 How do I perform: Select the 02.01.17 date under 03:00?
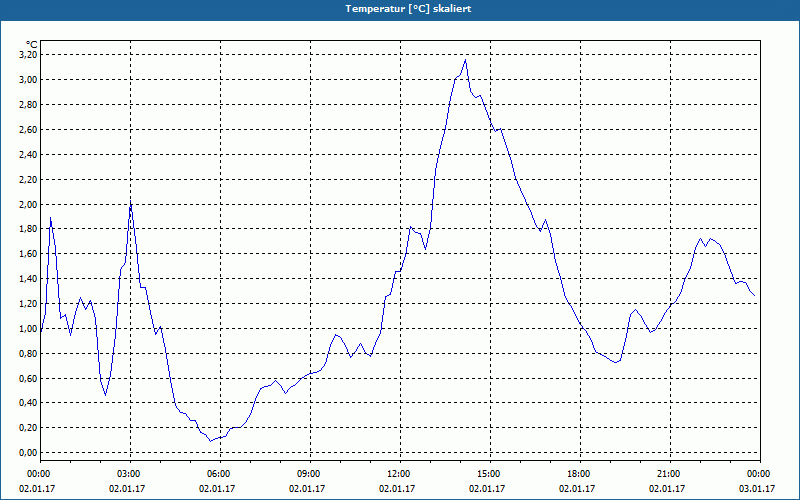tap(127, 489)
